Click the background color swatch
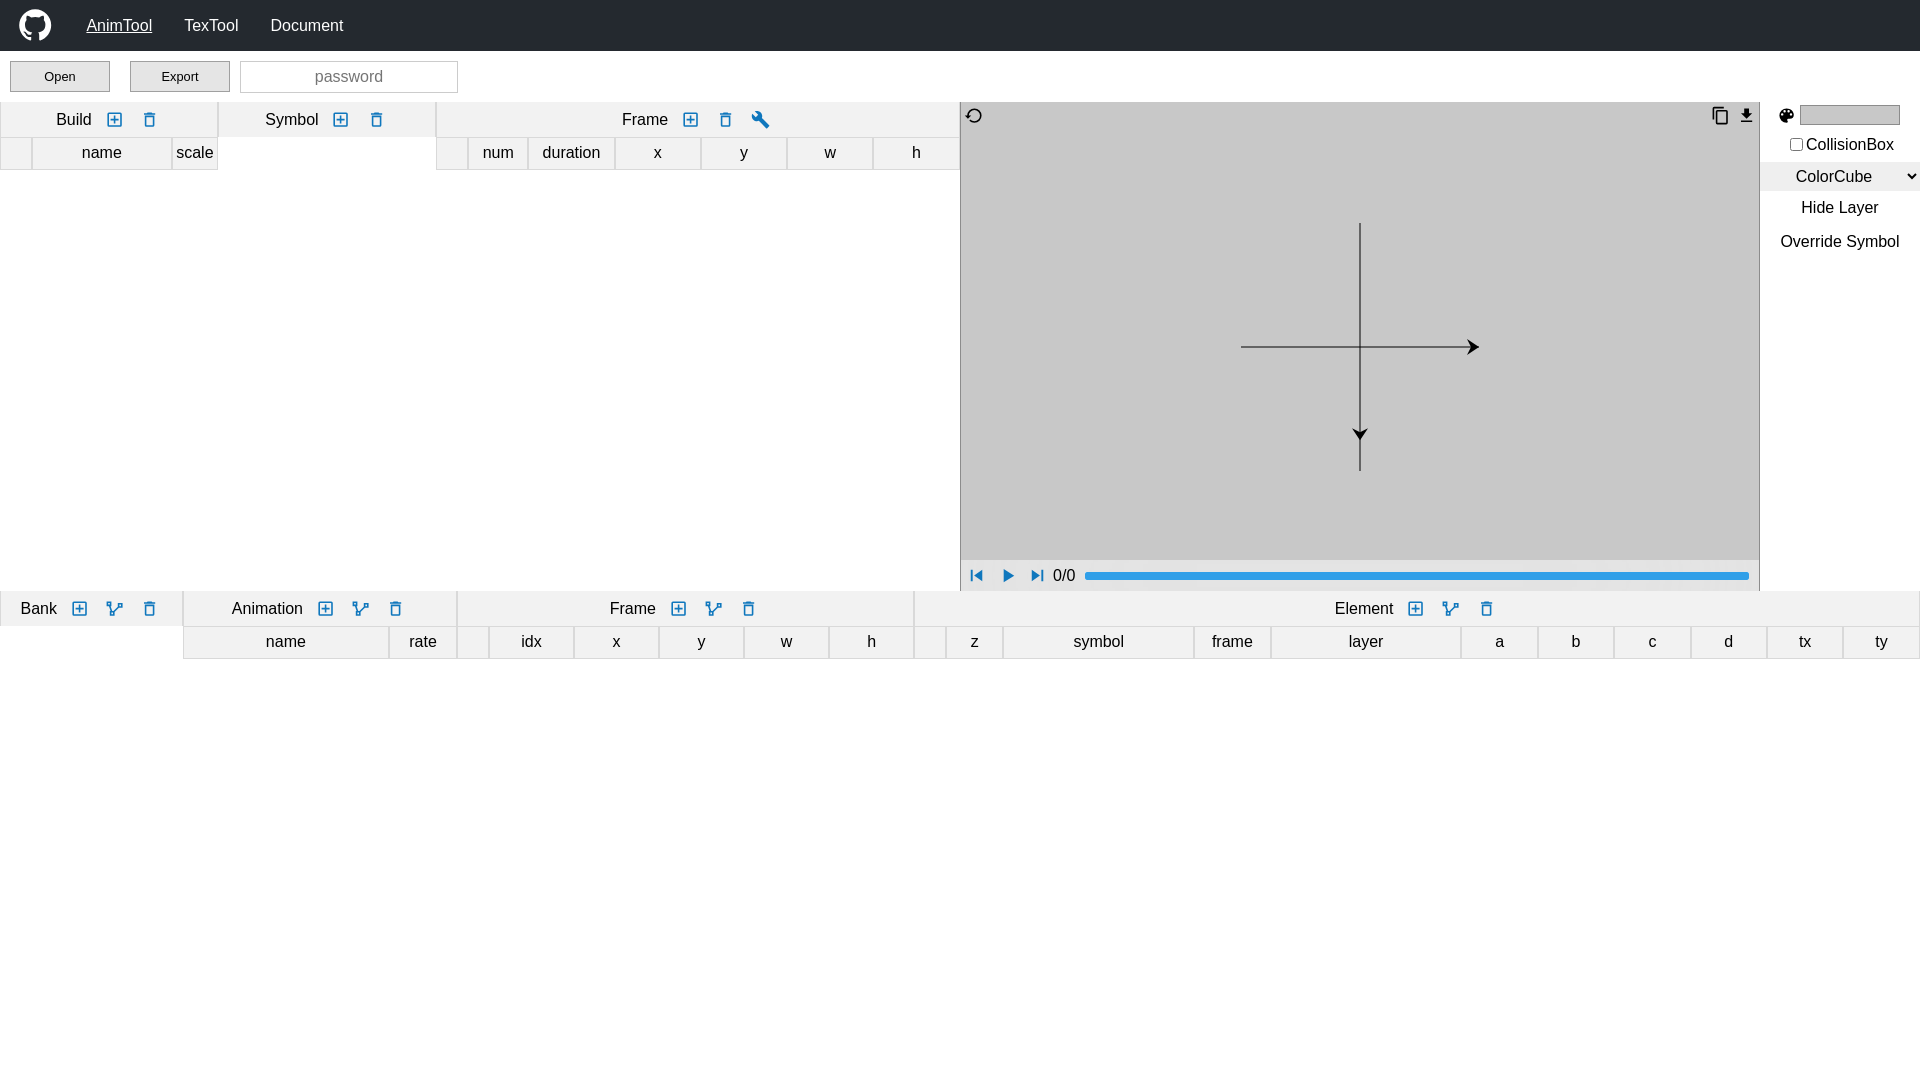Image resolution: width=1920 pixels, height=1080 pixels. (x=1850, y=115)
